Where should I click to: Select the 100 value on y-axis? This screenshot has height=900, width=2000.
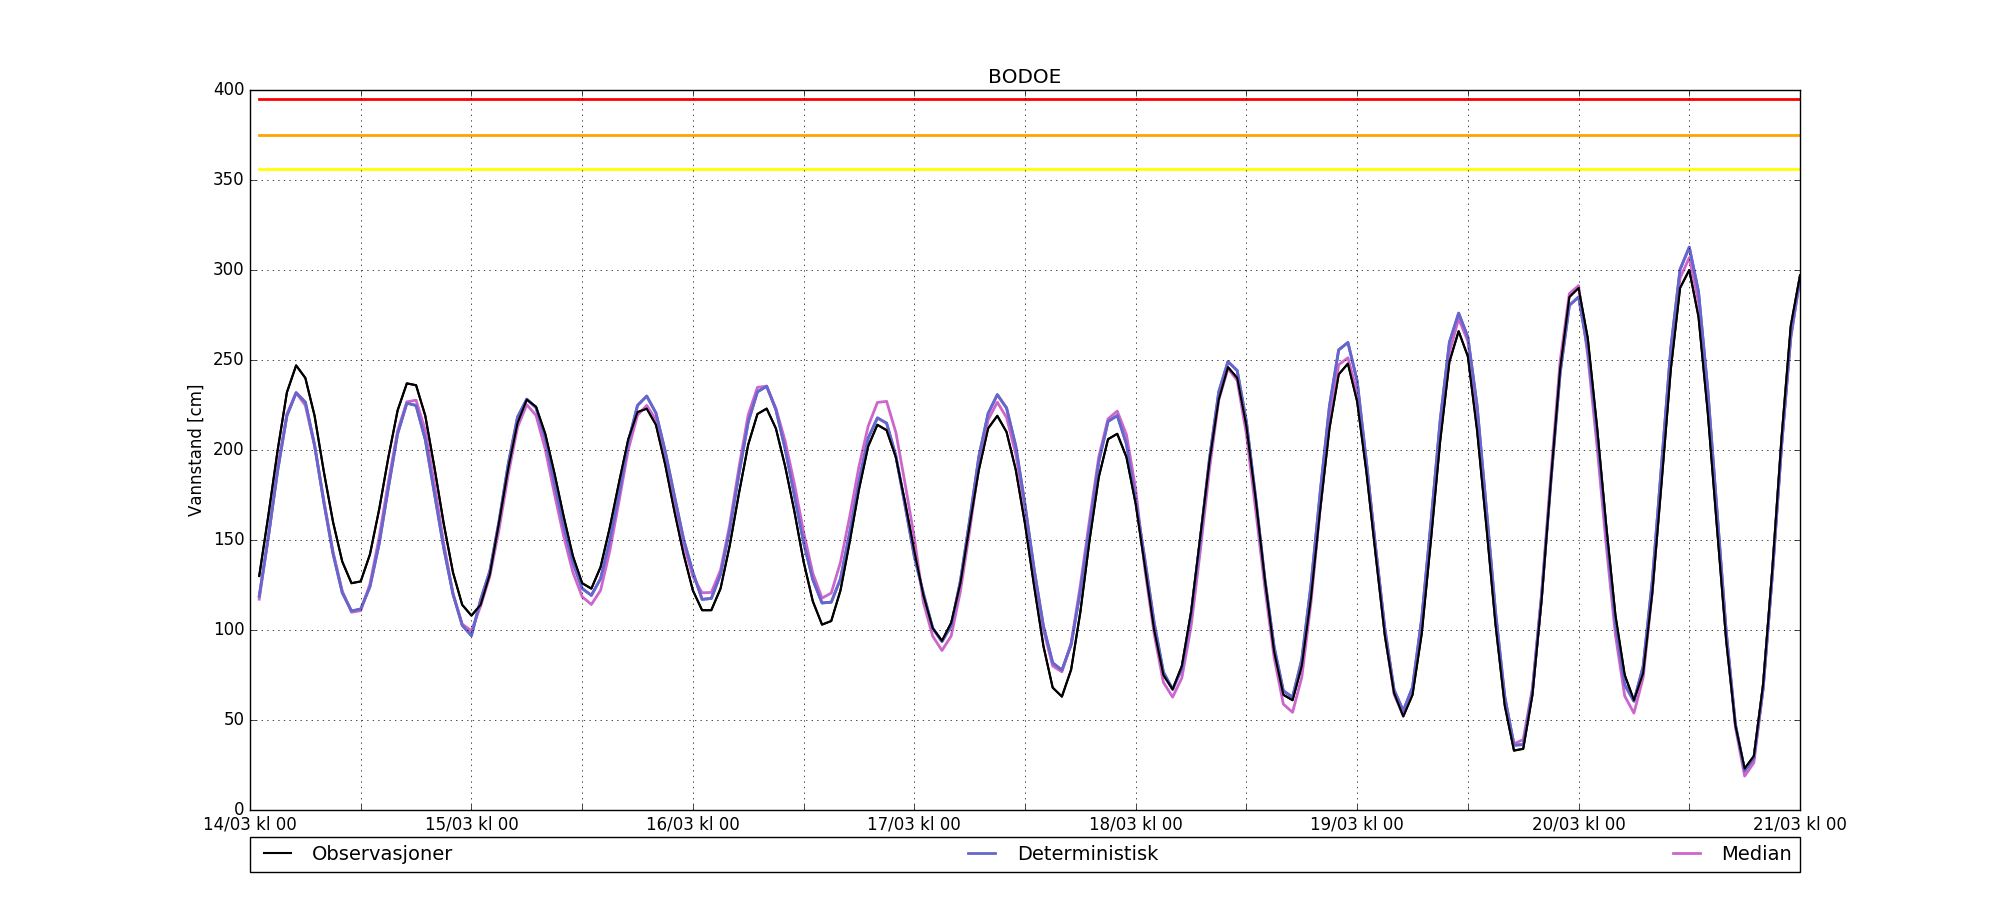[x=229, y=630]
